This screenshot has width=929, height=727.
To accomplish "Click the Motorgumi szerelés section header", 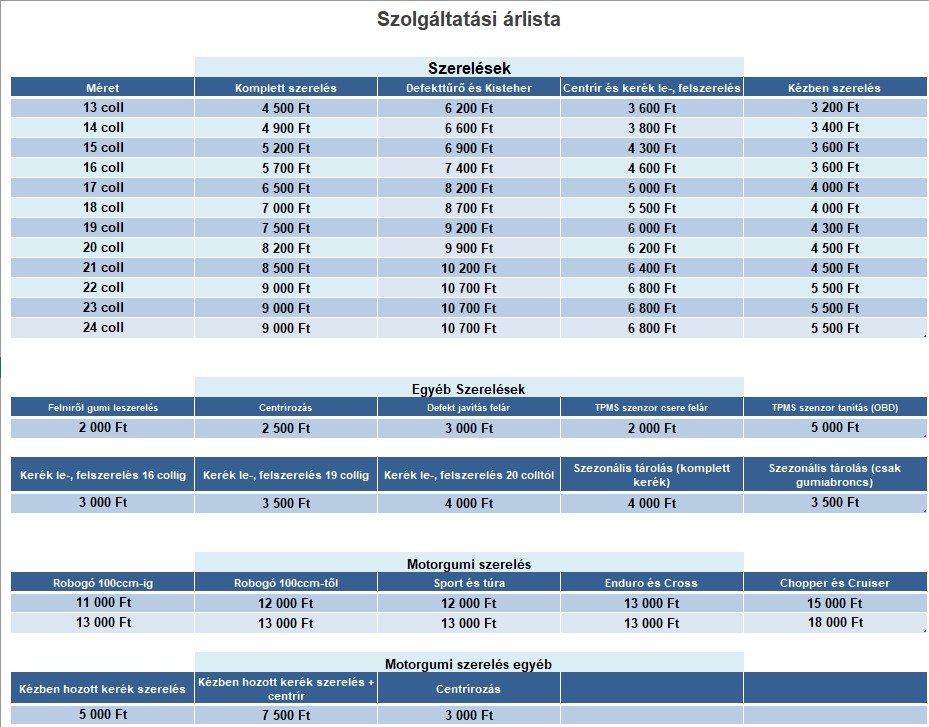I will pos(469,563).
